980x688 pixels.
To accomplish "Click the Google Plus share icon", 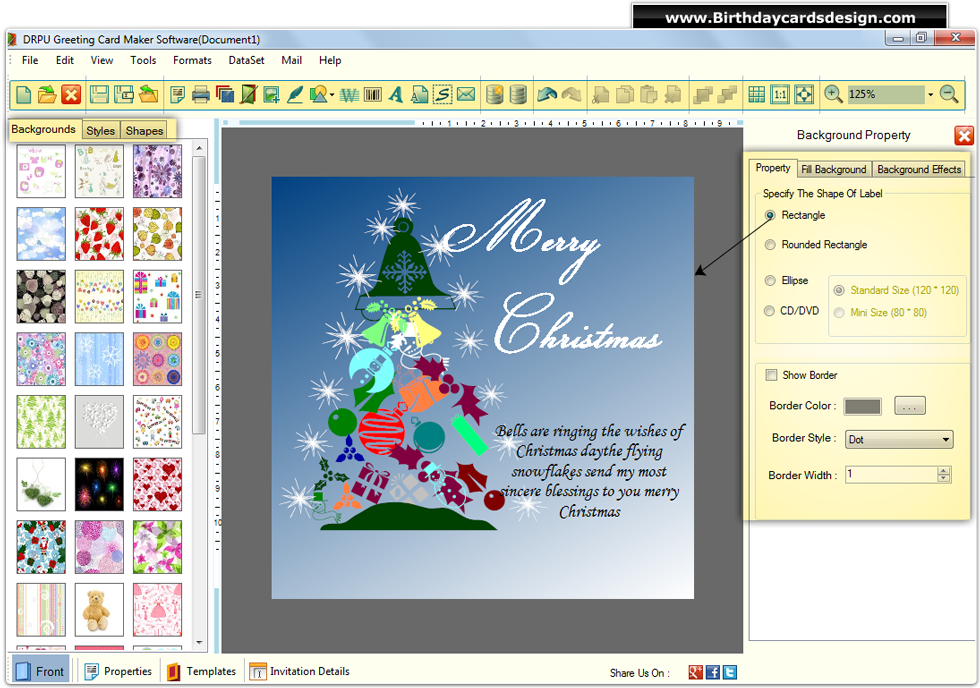I will [x=696, y=672].
